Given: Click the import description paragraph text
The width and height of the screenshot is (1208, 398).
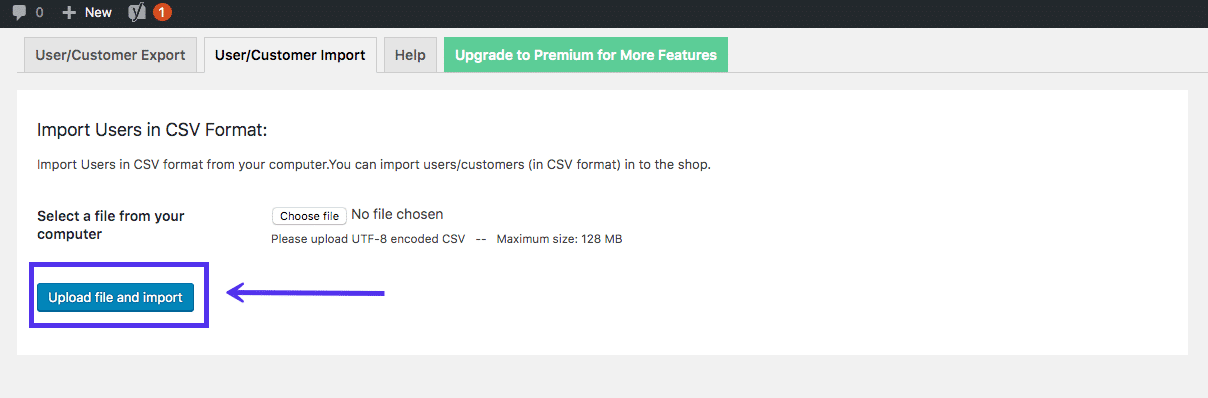Looking at the screenshot, I should pyautogui.click(x=374, y=165).
